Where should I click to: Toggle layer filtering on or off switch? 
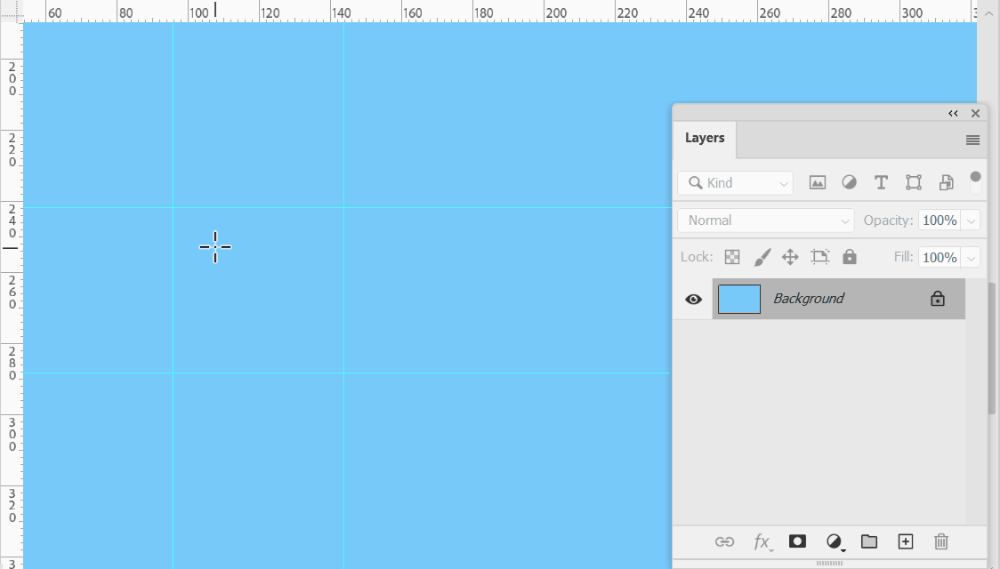point(975,182)
